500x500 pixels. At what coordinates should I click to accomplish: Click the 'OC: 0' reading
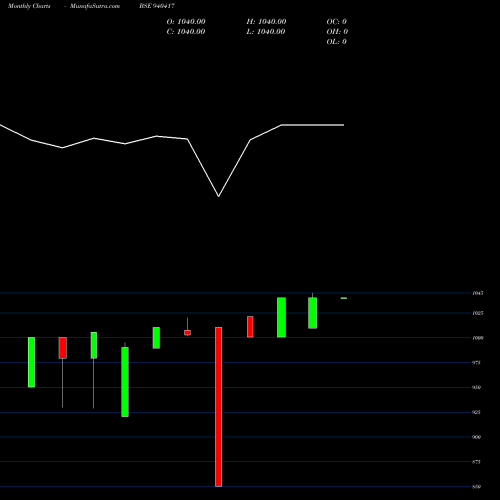tap(337, 22)
